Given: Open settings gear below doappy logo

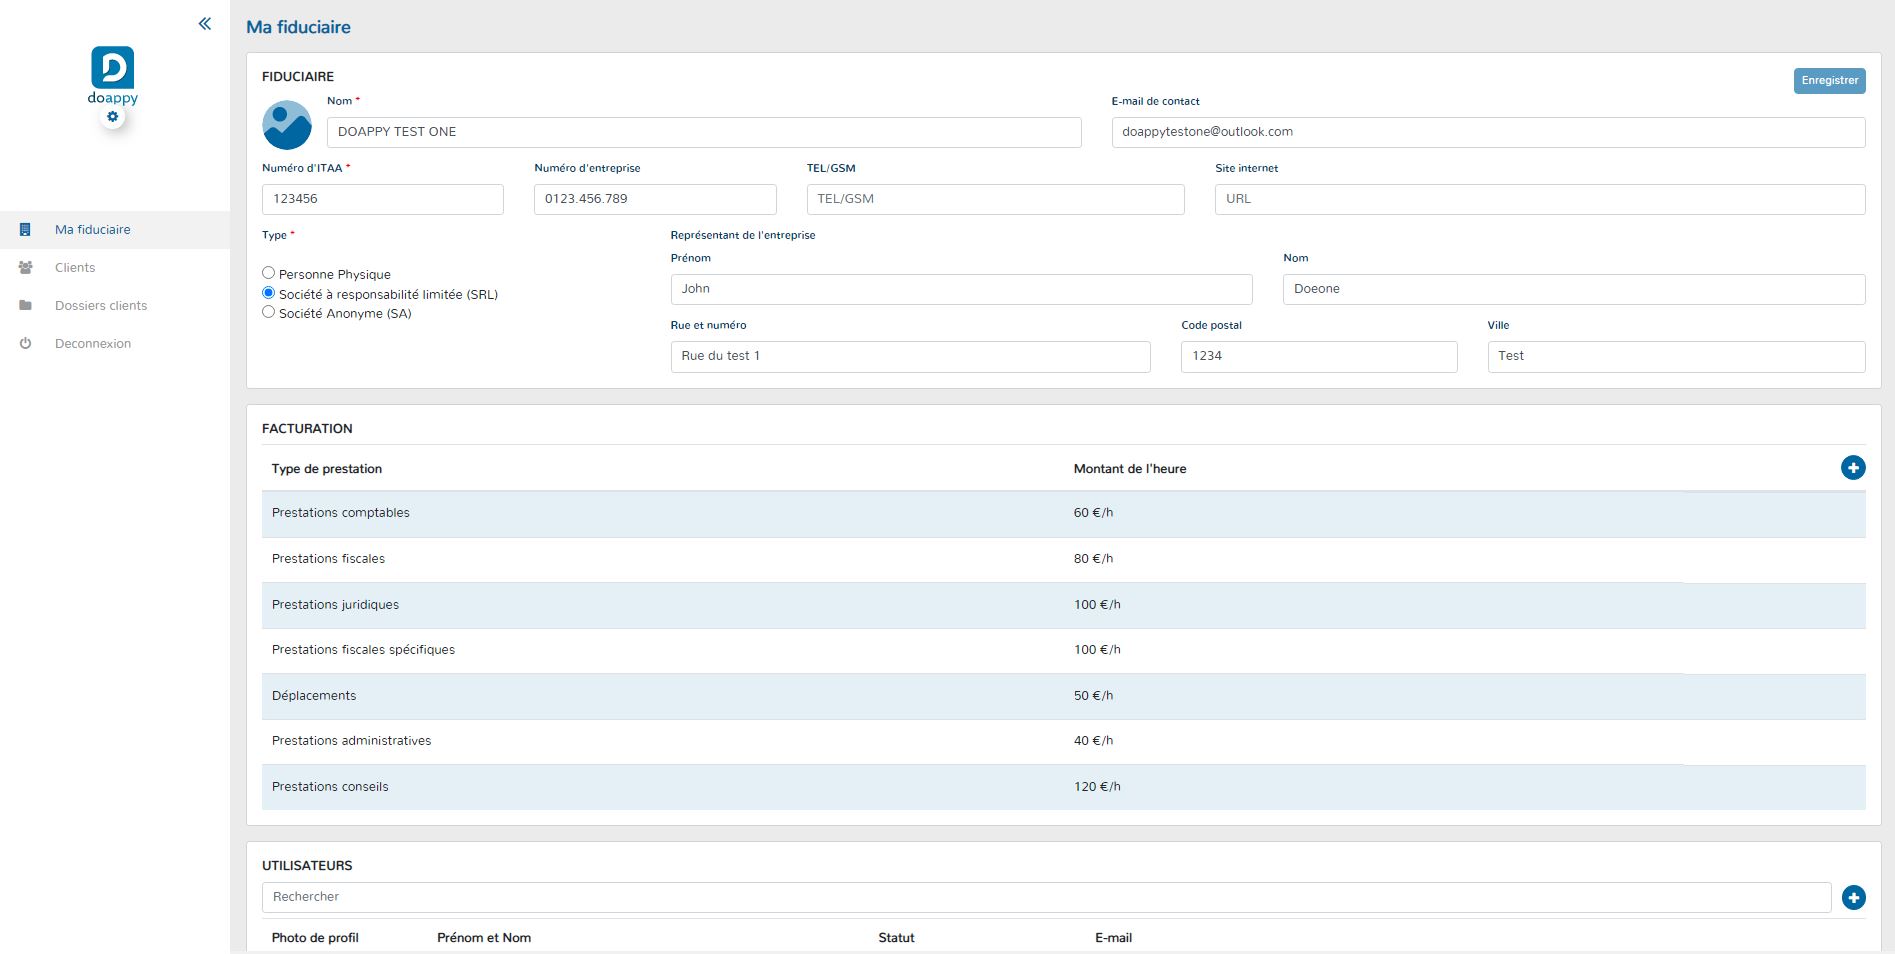Looking at the screenshot, I should click(x=113, y=117).
